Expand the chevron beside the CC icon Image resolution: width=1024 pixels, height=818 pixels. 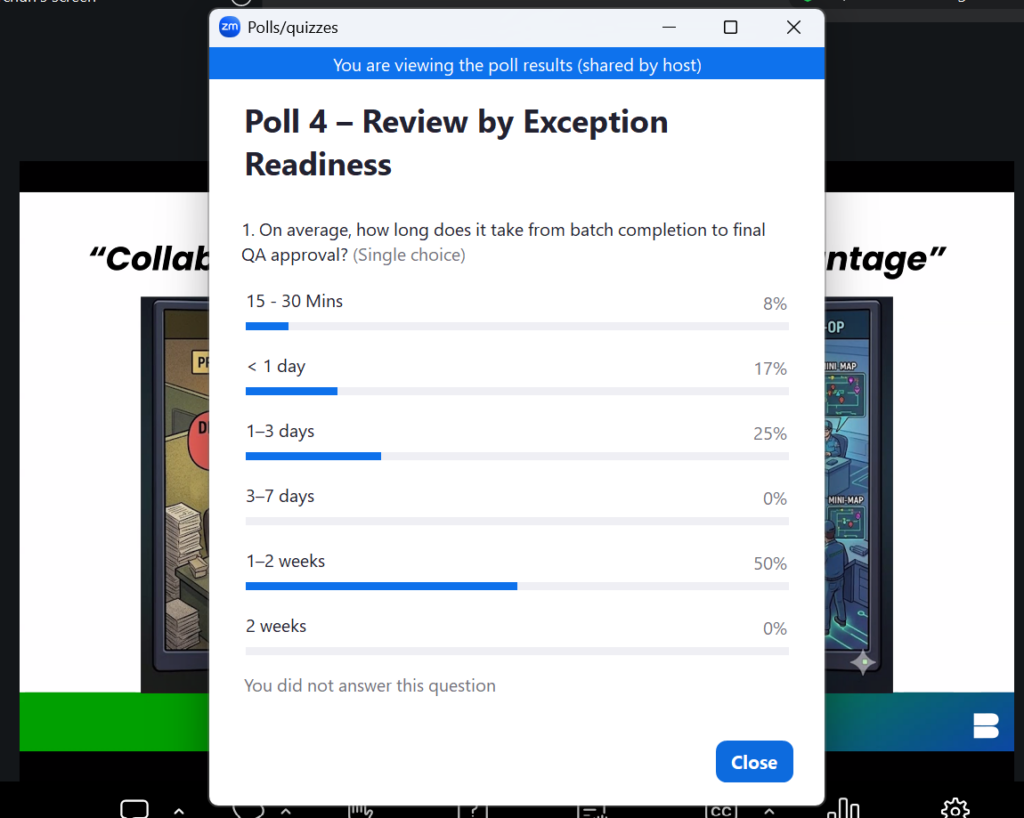[x=769, y=811]
